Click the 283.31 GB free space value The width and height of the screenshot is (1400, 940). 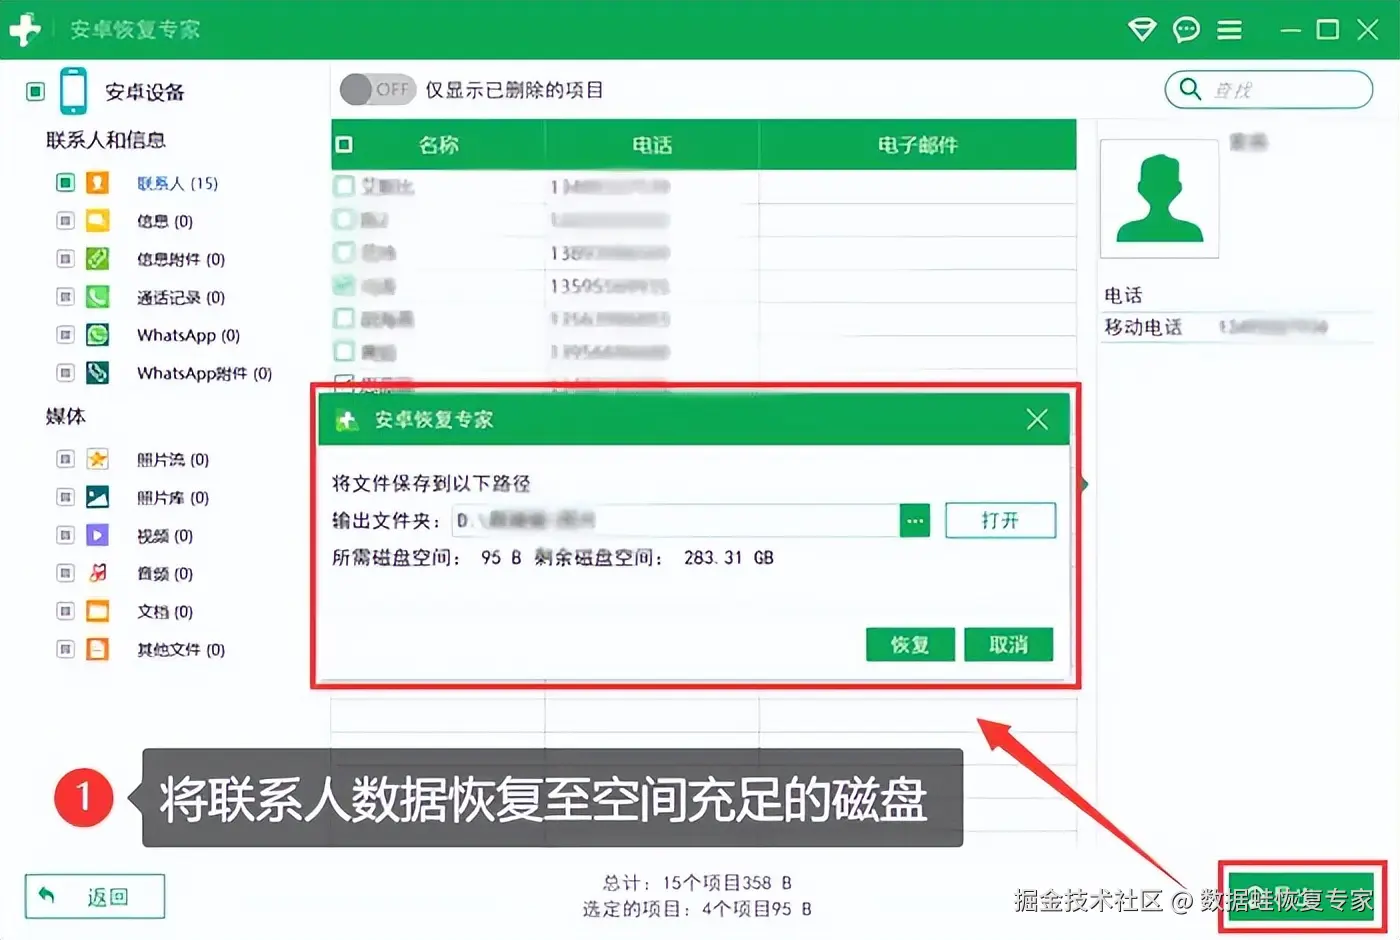click(x=729, y=558)
